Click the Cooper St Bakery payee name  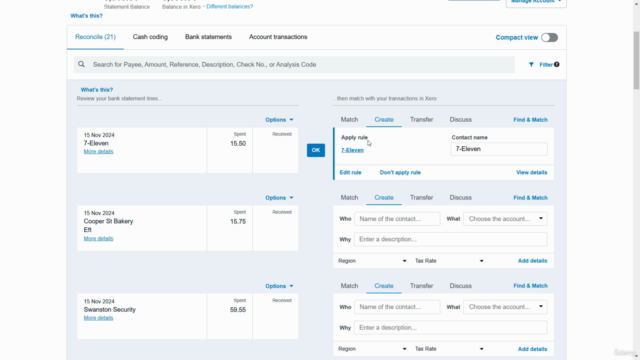pos(109,221)
